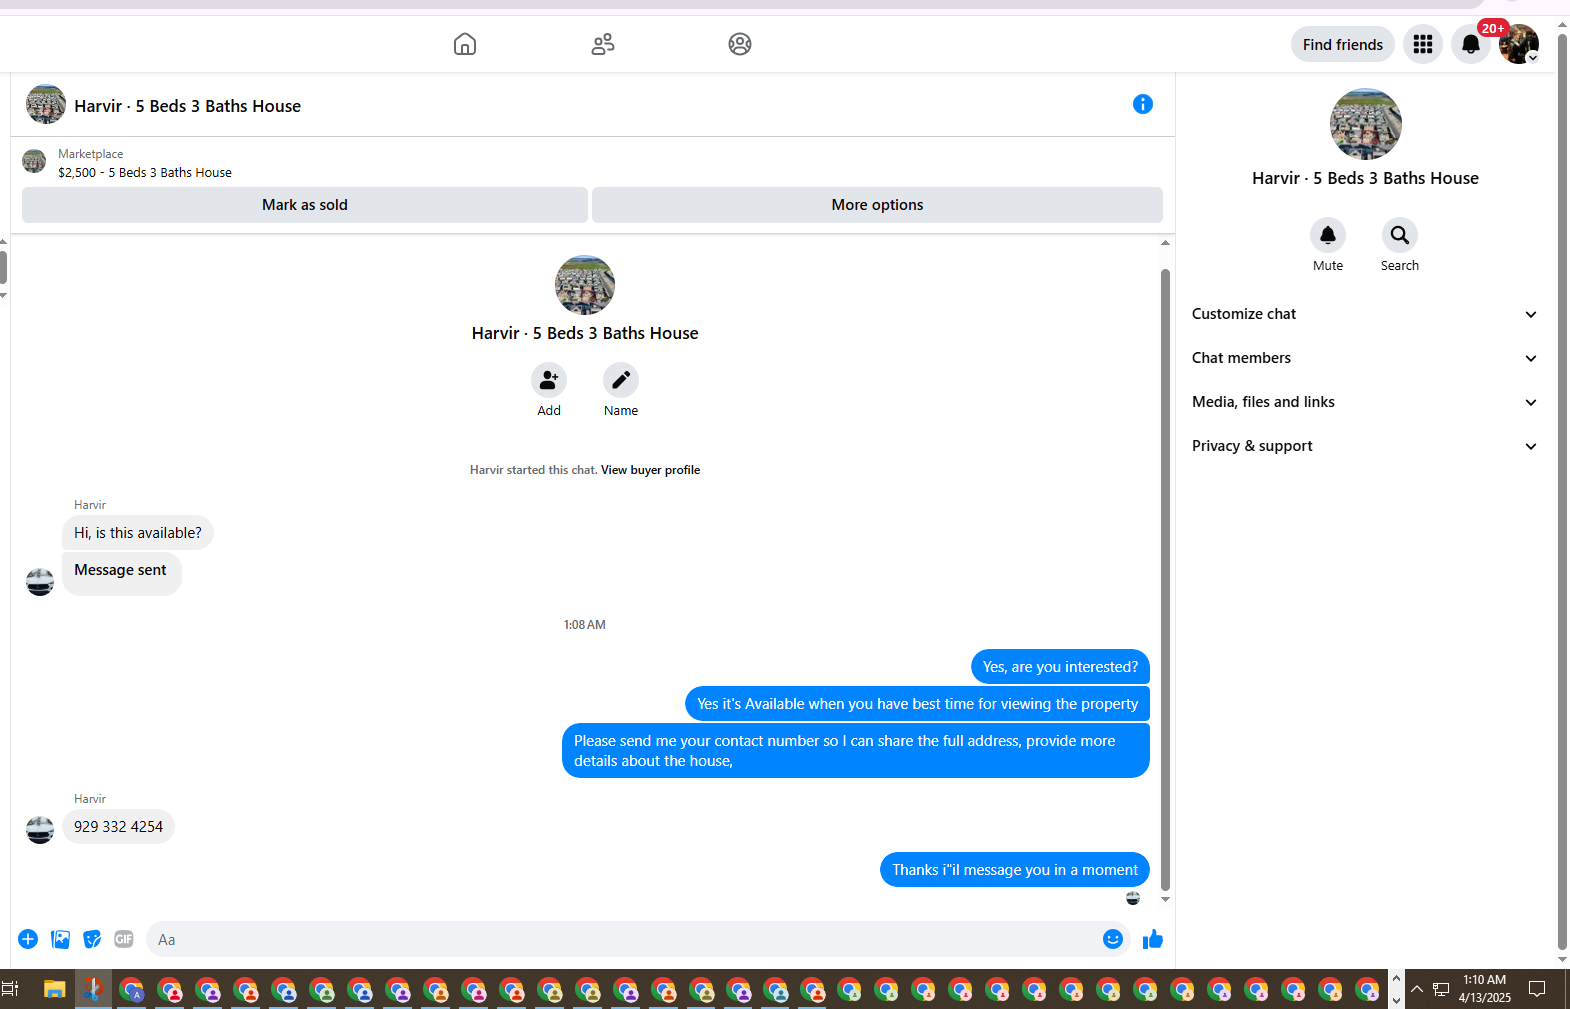Click the Add people icon
This screenshot has height=1009, width=1570.
549,380
